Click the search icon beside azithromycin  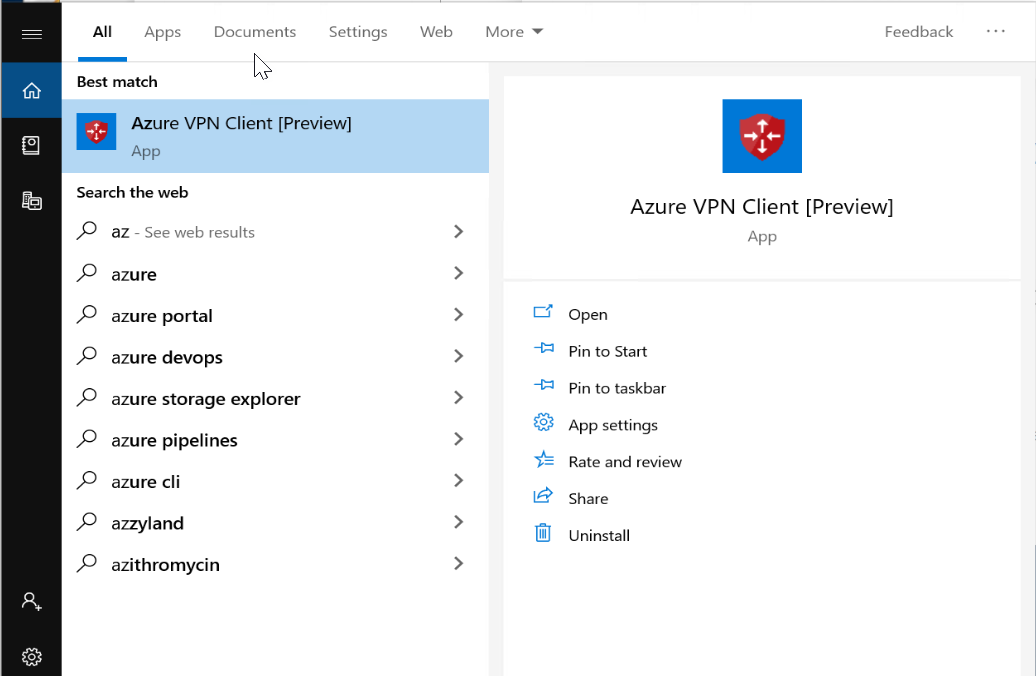(x=87, y=564)
